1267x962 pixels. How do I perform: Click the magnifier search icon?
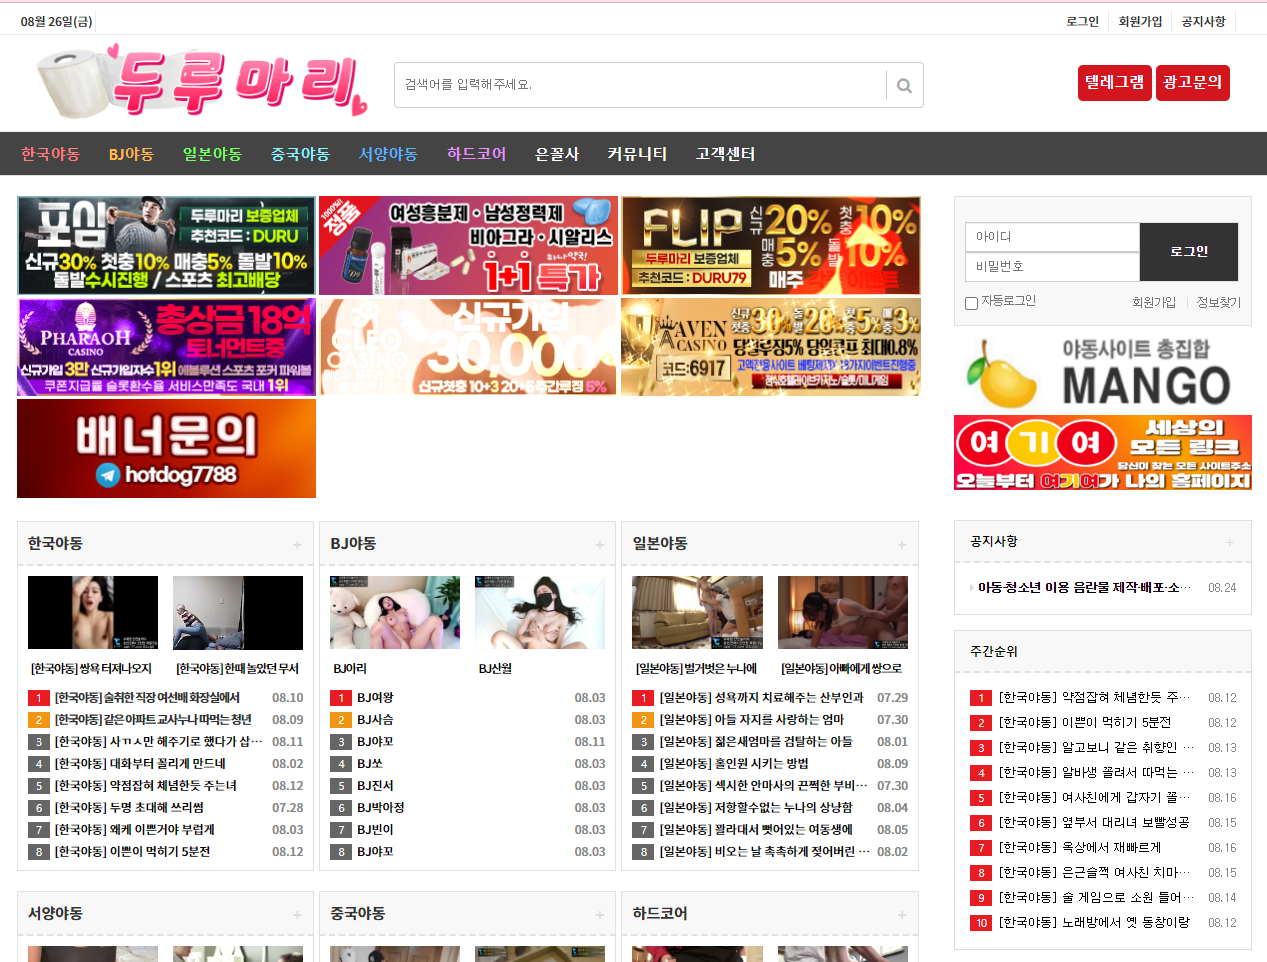tap(904, 86)
